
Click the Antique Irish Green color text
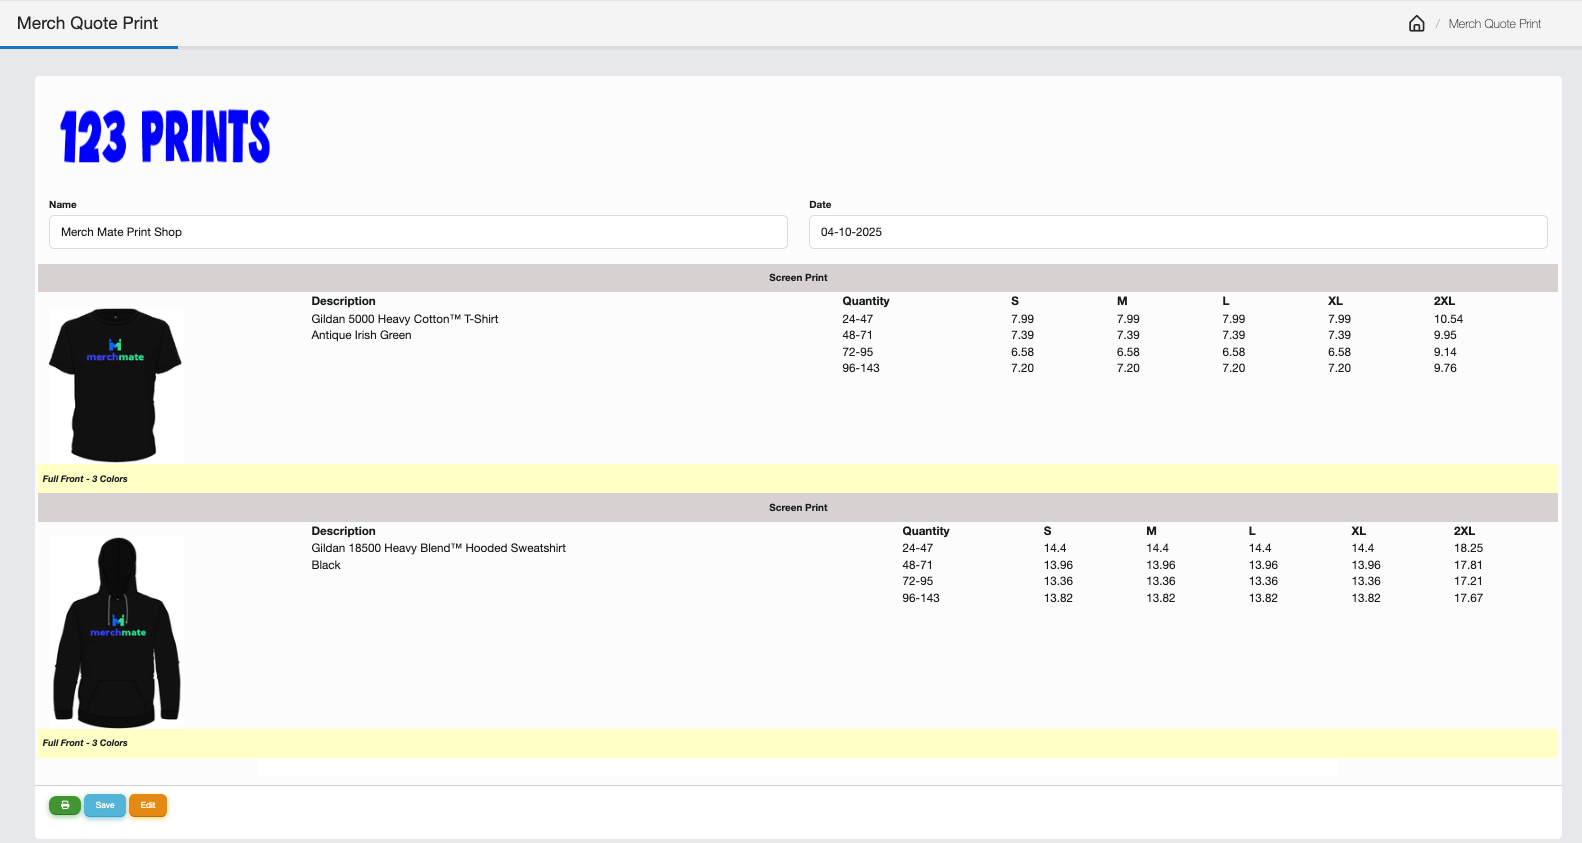point(361,335)
